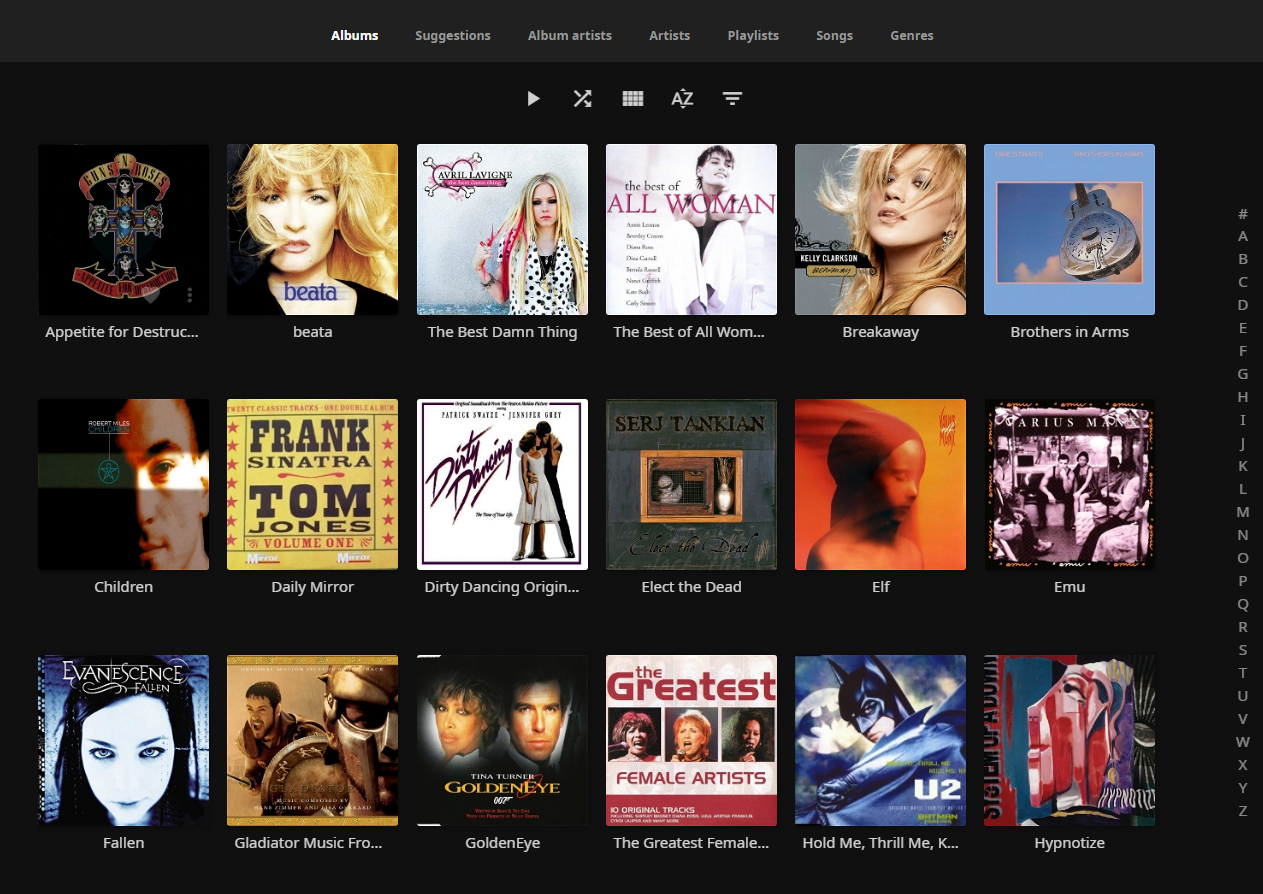Switch to the Playlists tab
1263x894 pixels.
[753, 35]
